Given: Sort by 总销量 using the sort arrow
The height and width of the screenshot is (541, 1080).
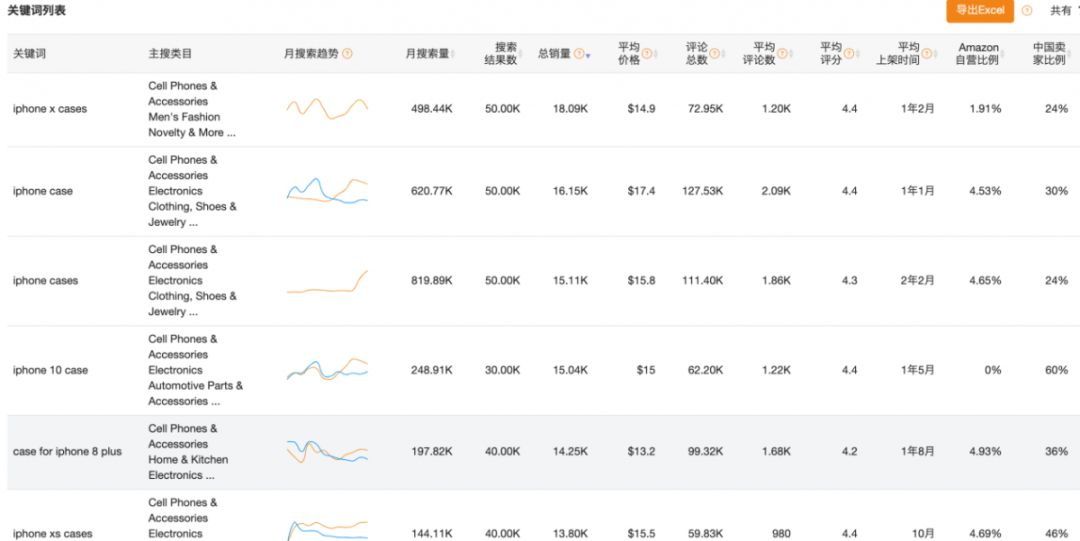Looking at the screenshot, I should coord(588,55).
